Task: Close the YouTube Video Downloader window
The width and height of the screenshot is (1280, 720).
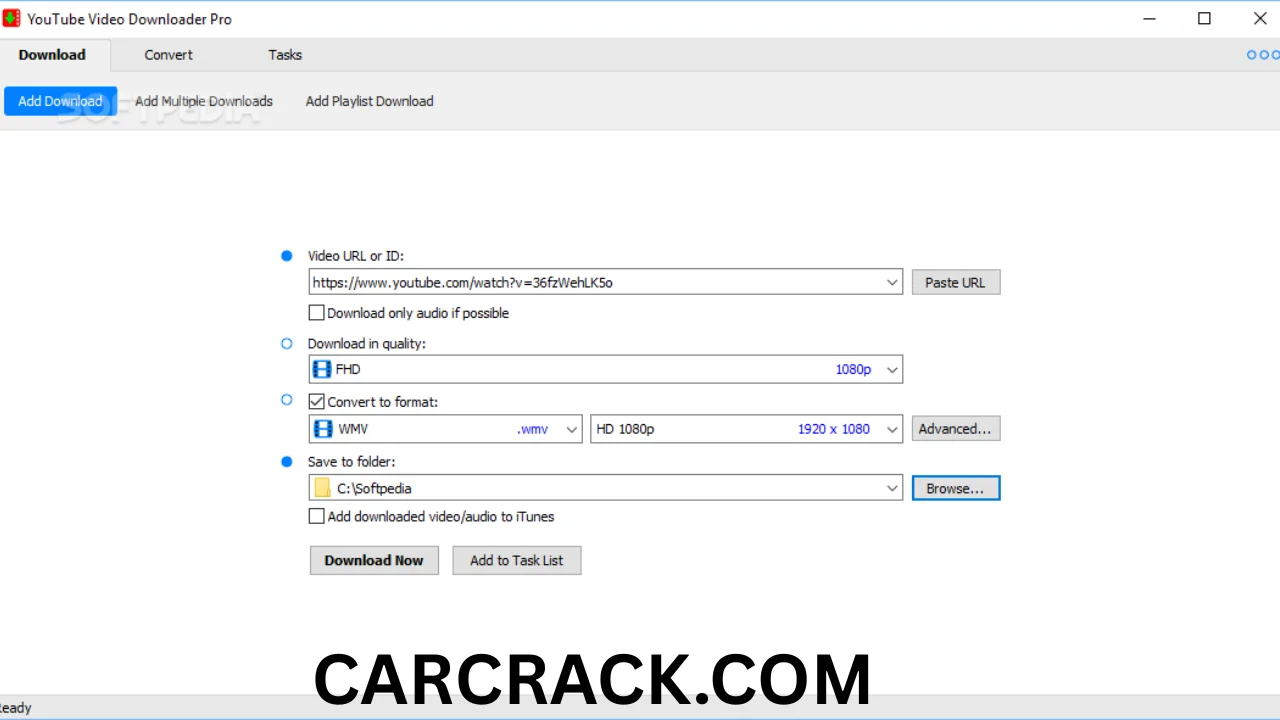Action: pyautogui.click(x=1260, y=19)
